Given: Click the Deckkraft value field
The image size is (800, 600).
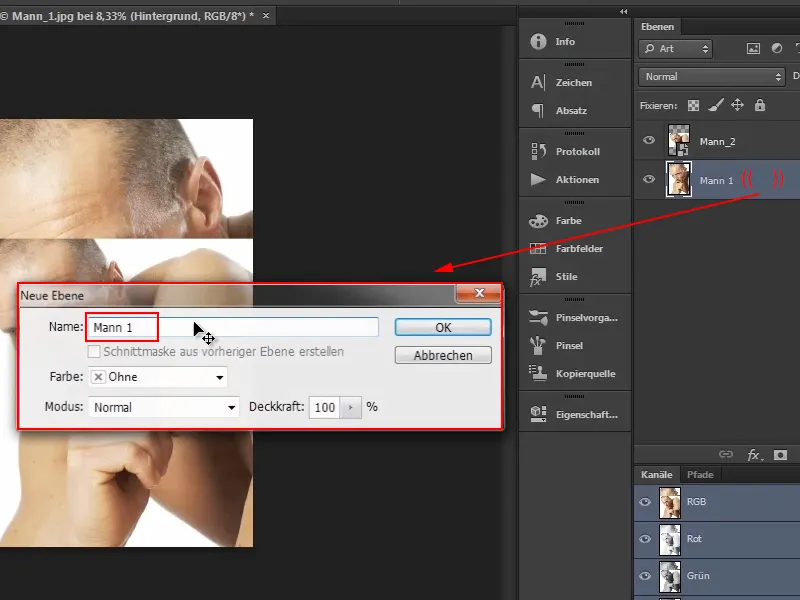Looking at the screenshot, I should click(324, 407).
